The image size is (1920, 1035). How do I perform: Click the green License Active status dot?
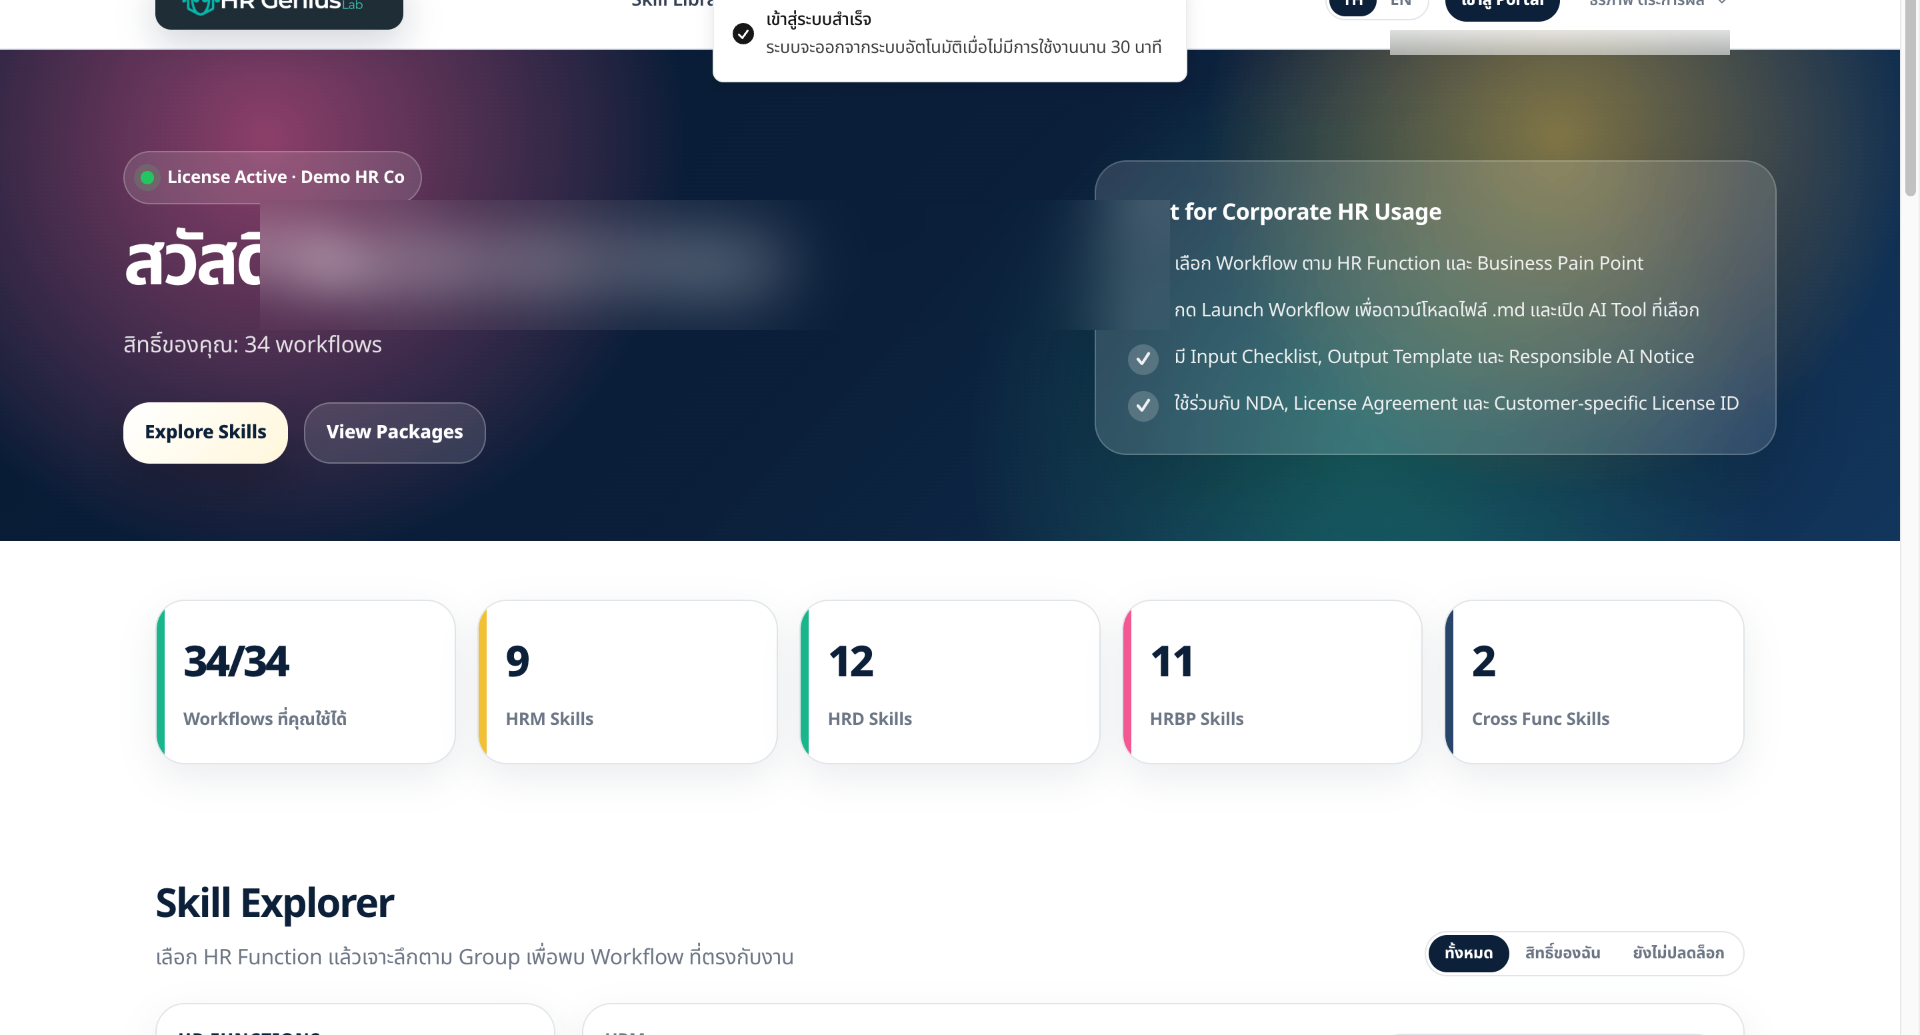pyautogui.click(x=147, y=177)
